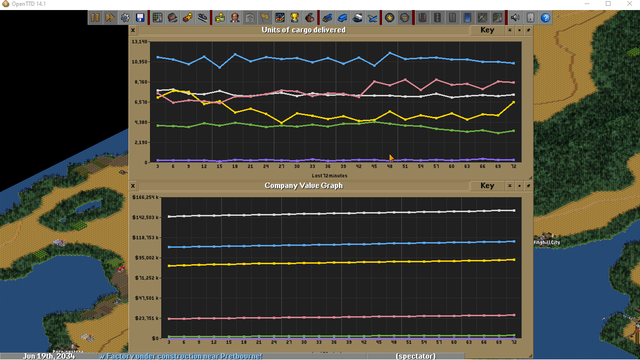This screenshot has height=360, width=640.
Task: Show the road vehicle list icon
Action: (342, 18)
